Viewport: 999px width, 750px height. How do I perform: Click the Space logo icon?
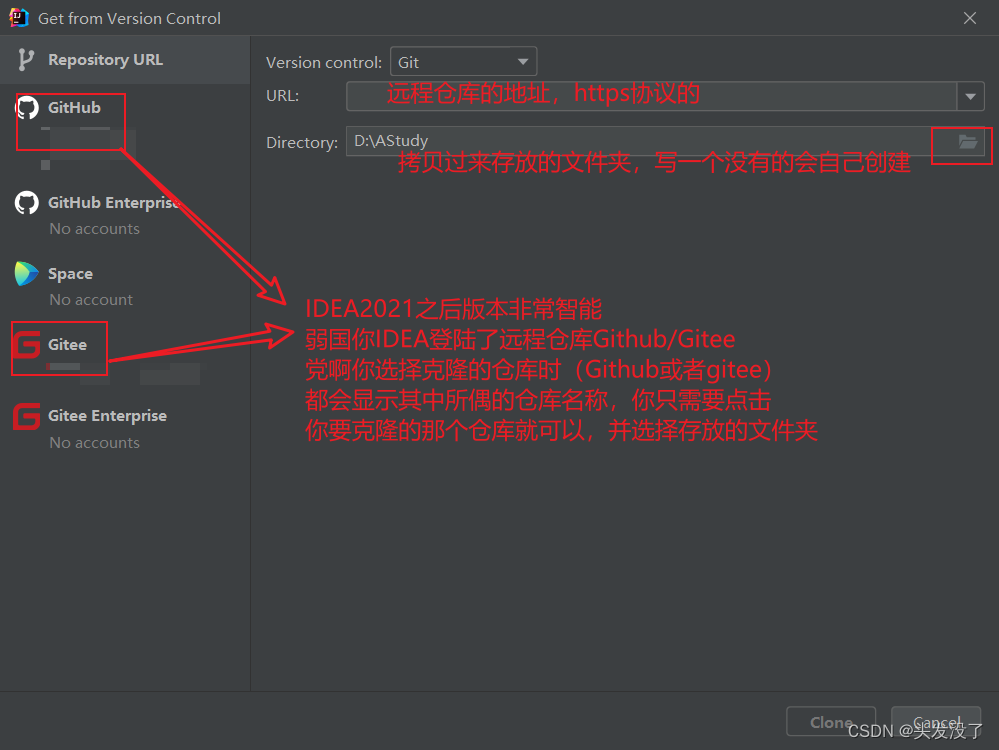pos(27,273)
